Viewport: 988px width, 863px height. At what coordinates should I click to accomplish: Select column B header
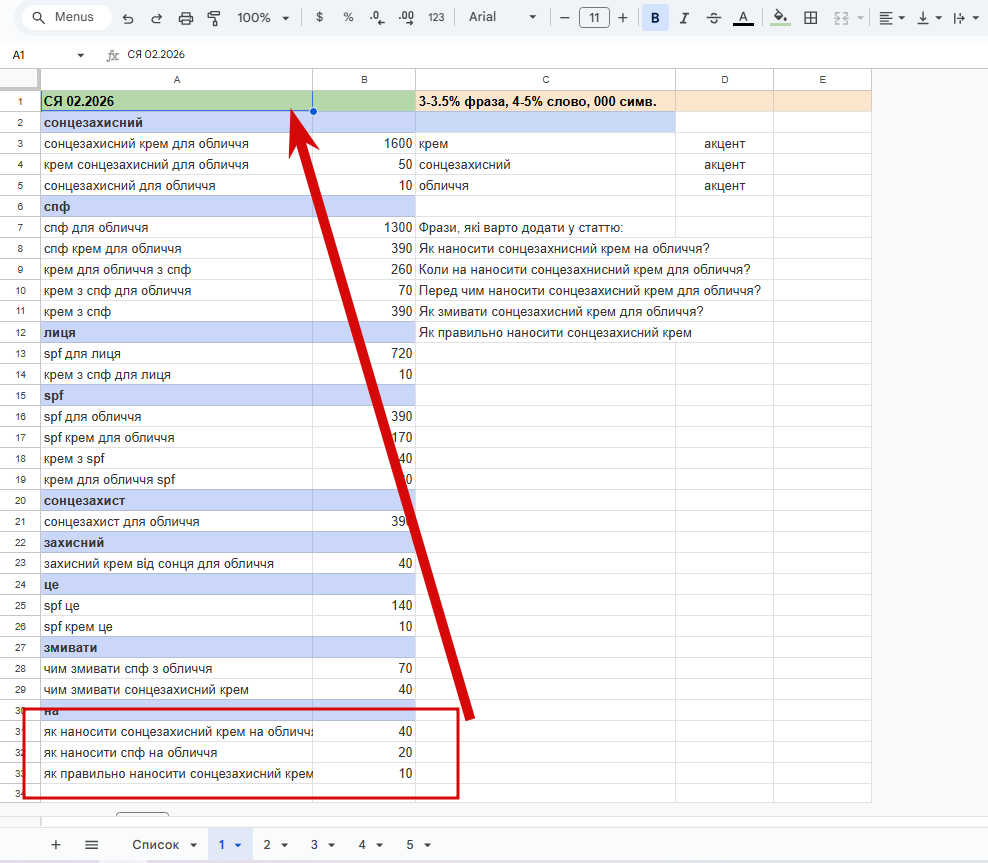tap(364, 79)
